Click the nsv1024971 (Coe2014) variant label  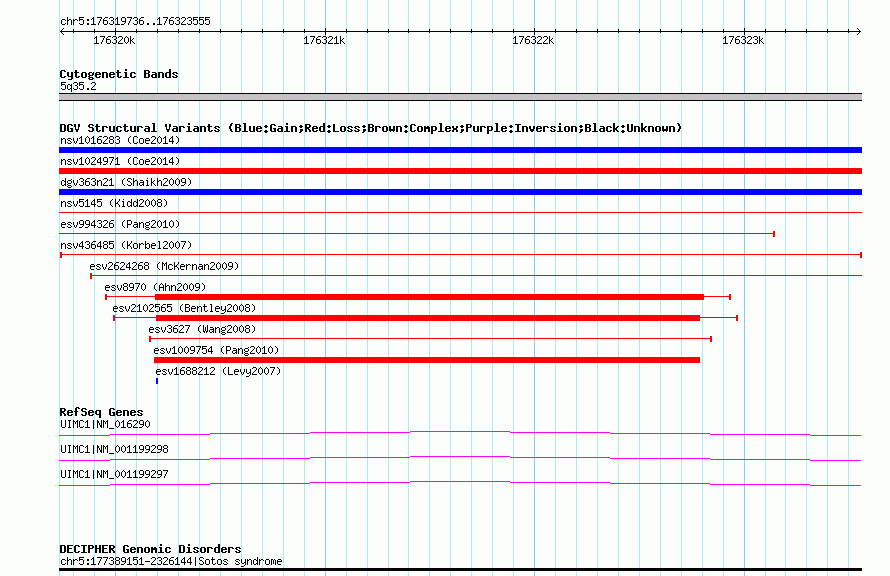[x=120, y=161]
